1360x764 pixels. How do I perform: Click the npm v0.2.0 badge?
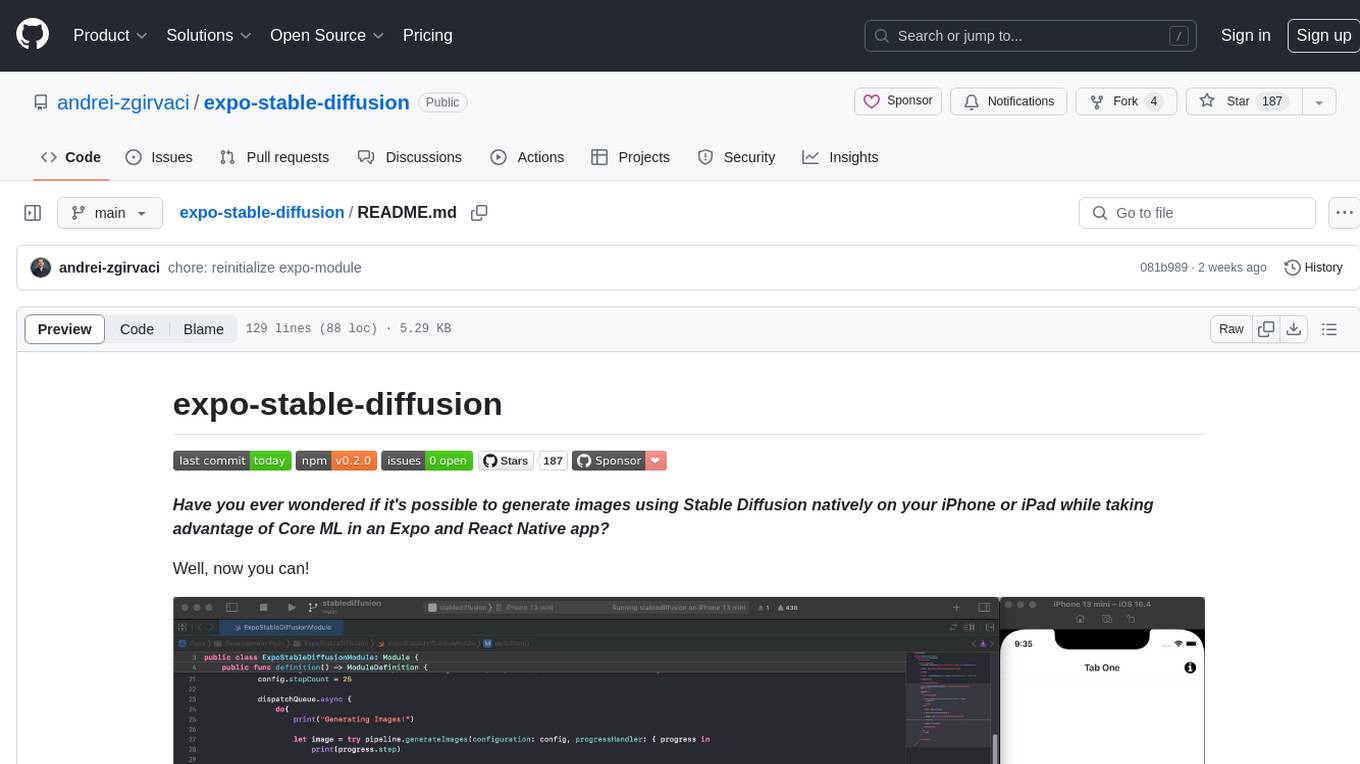(336, 461)
